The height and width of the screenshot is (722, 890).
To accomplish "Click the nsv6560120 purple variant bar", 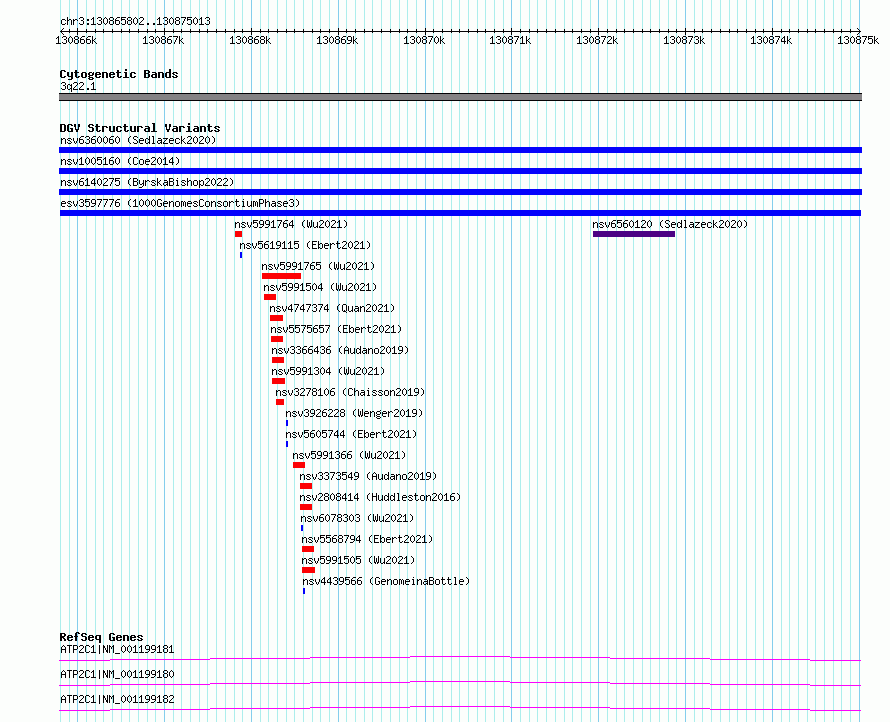I will 634,234.
